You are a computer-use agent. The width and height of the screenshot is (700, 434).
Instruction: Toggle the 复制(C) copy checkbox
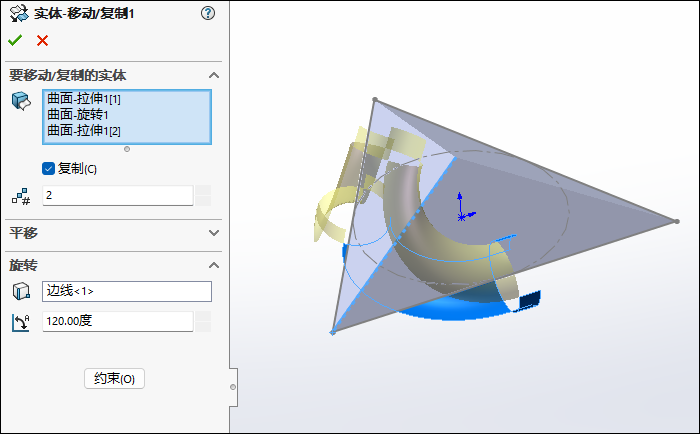pos(48,169)
